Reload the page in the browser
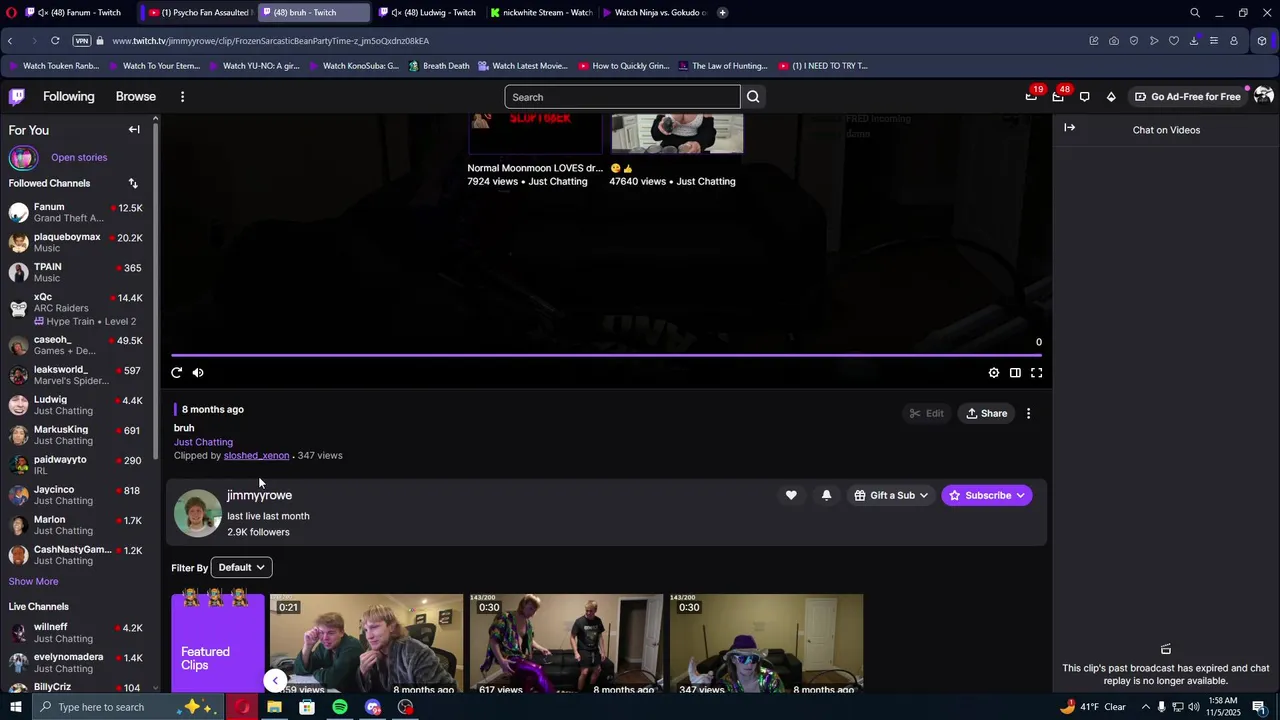This screenshot has width=1280, height=720. pyautogui.click(x=55, y=41)
